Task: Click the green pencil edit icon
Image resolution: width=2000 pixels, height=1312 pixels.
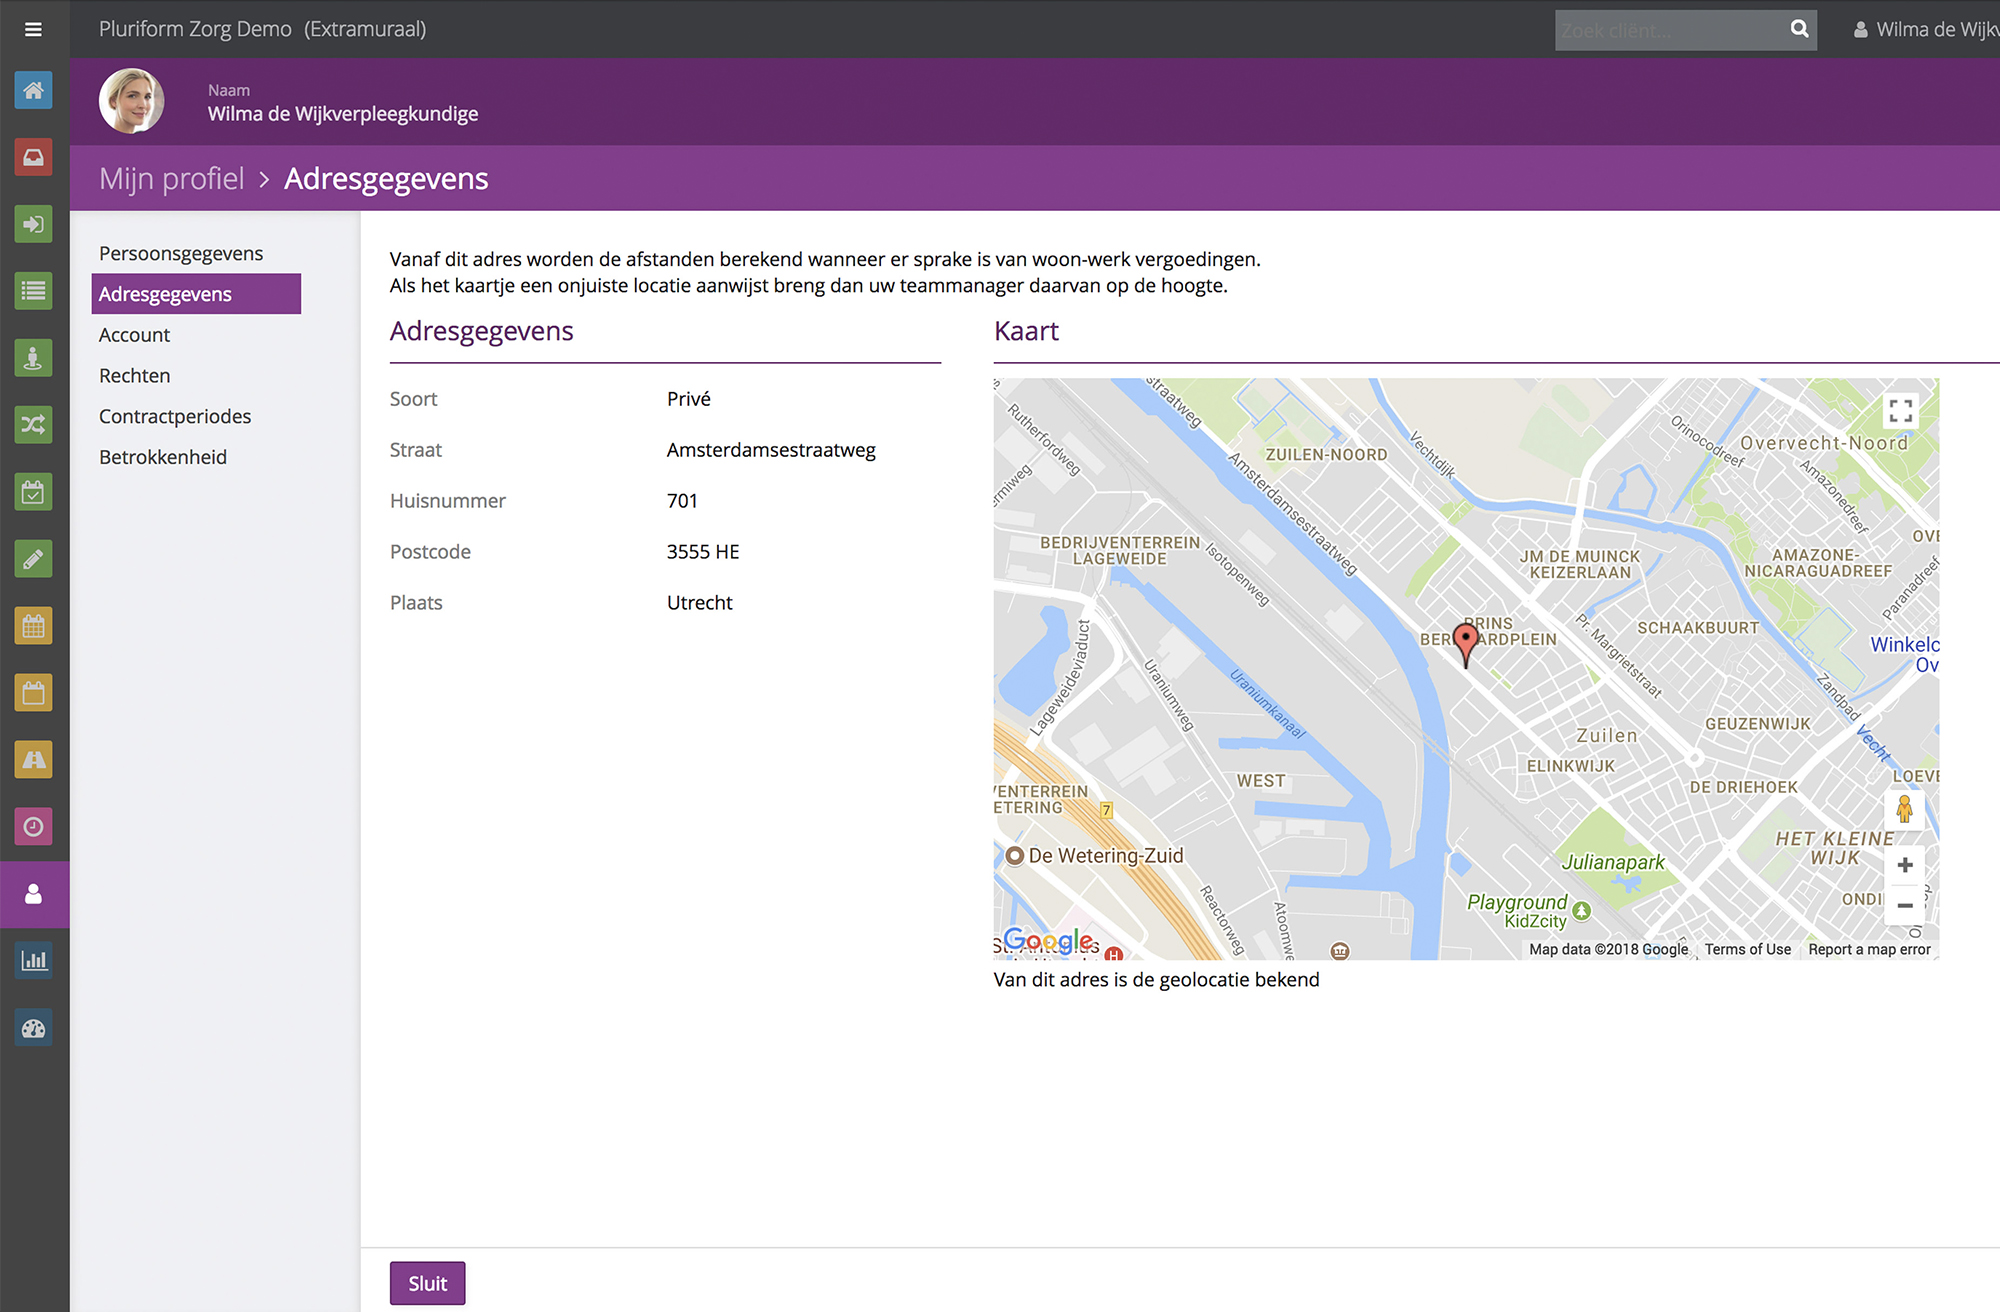Action: pos(33,559)
